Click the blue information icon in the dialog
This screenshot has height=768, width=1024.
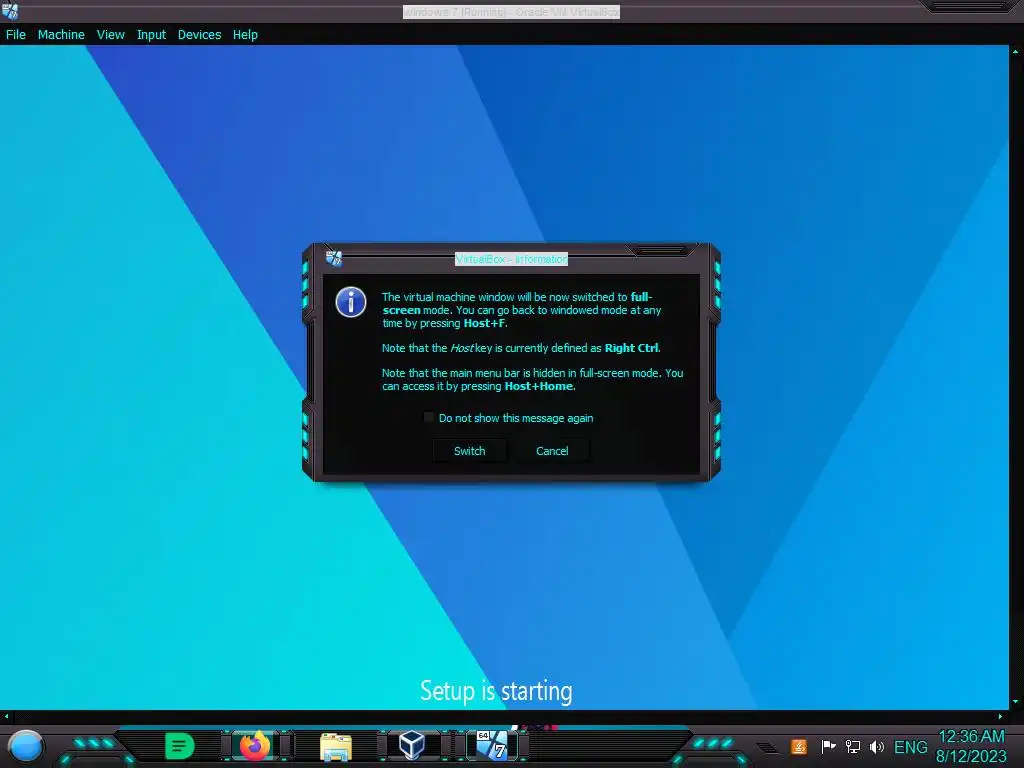(x=351, y=302)
